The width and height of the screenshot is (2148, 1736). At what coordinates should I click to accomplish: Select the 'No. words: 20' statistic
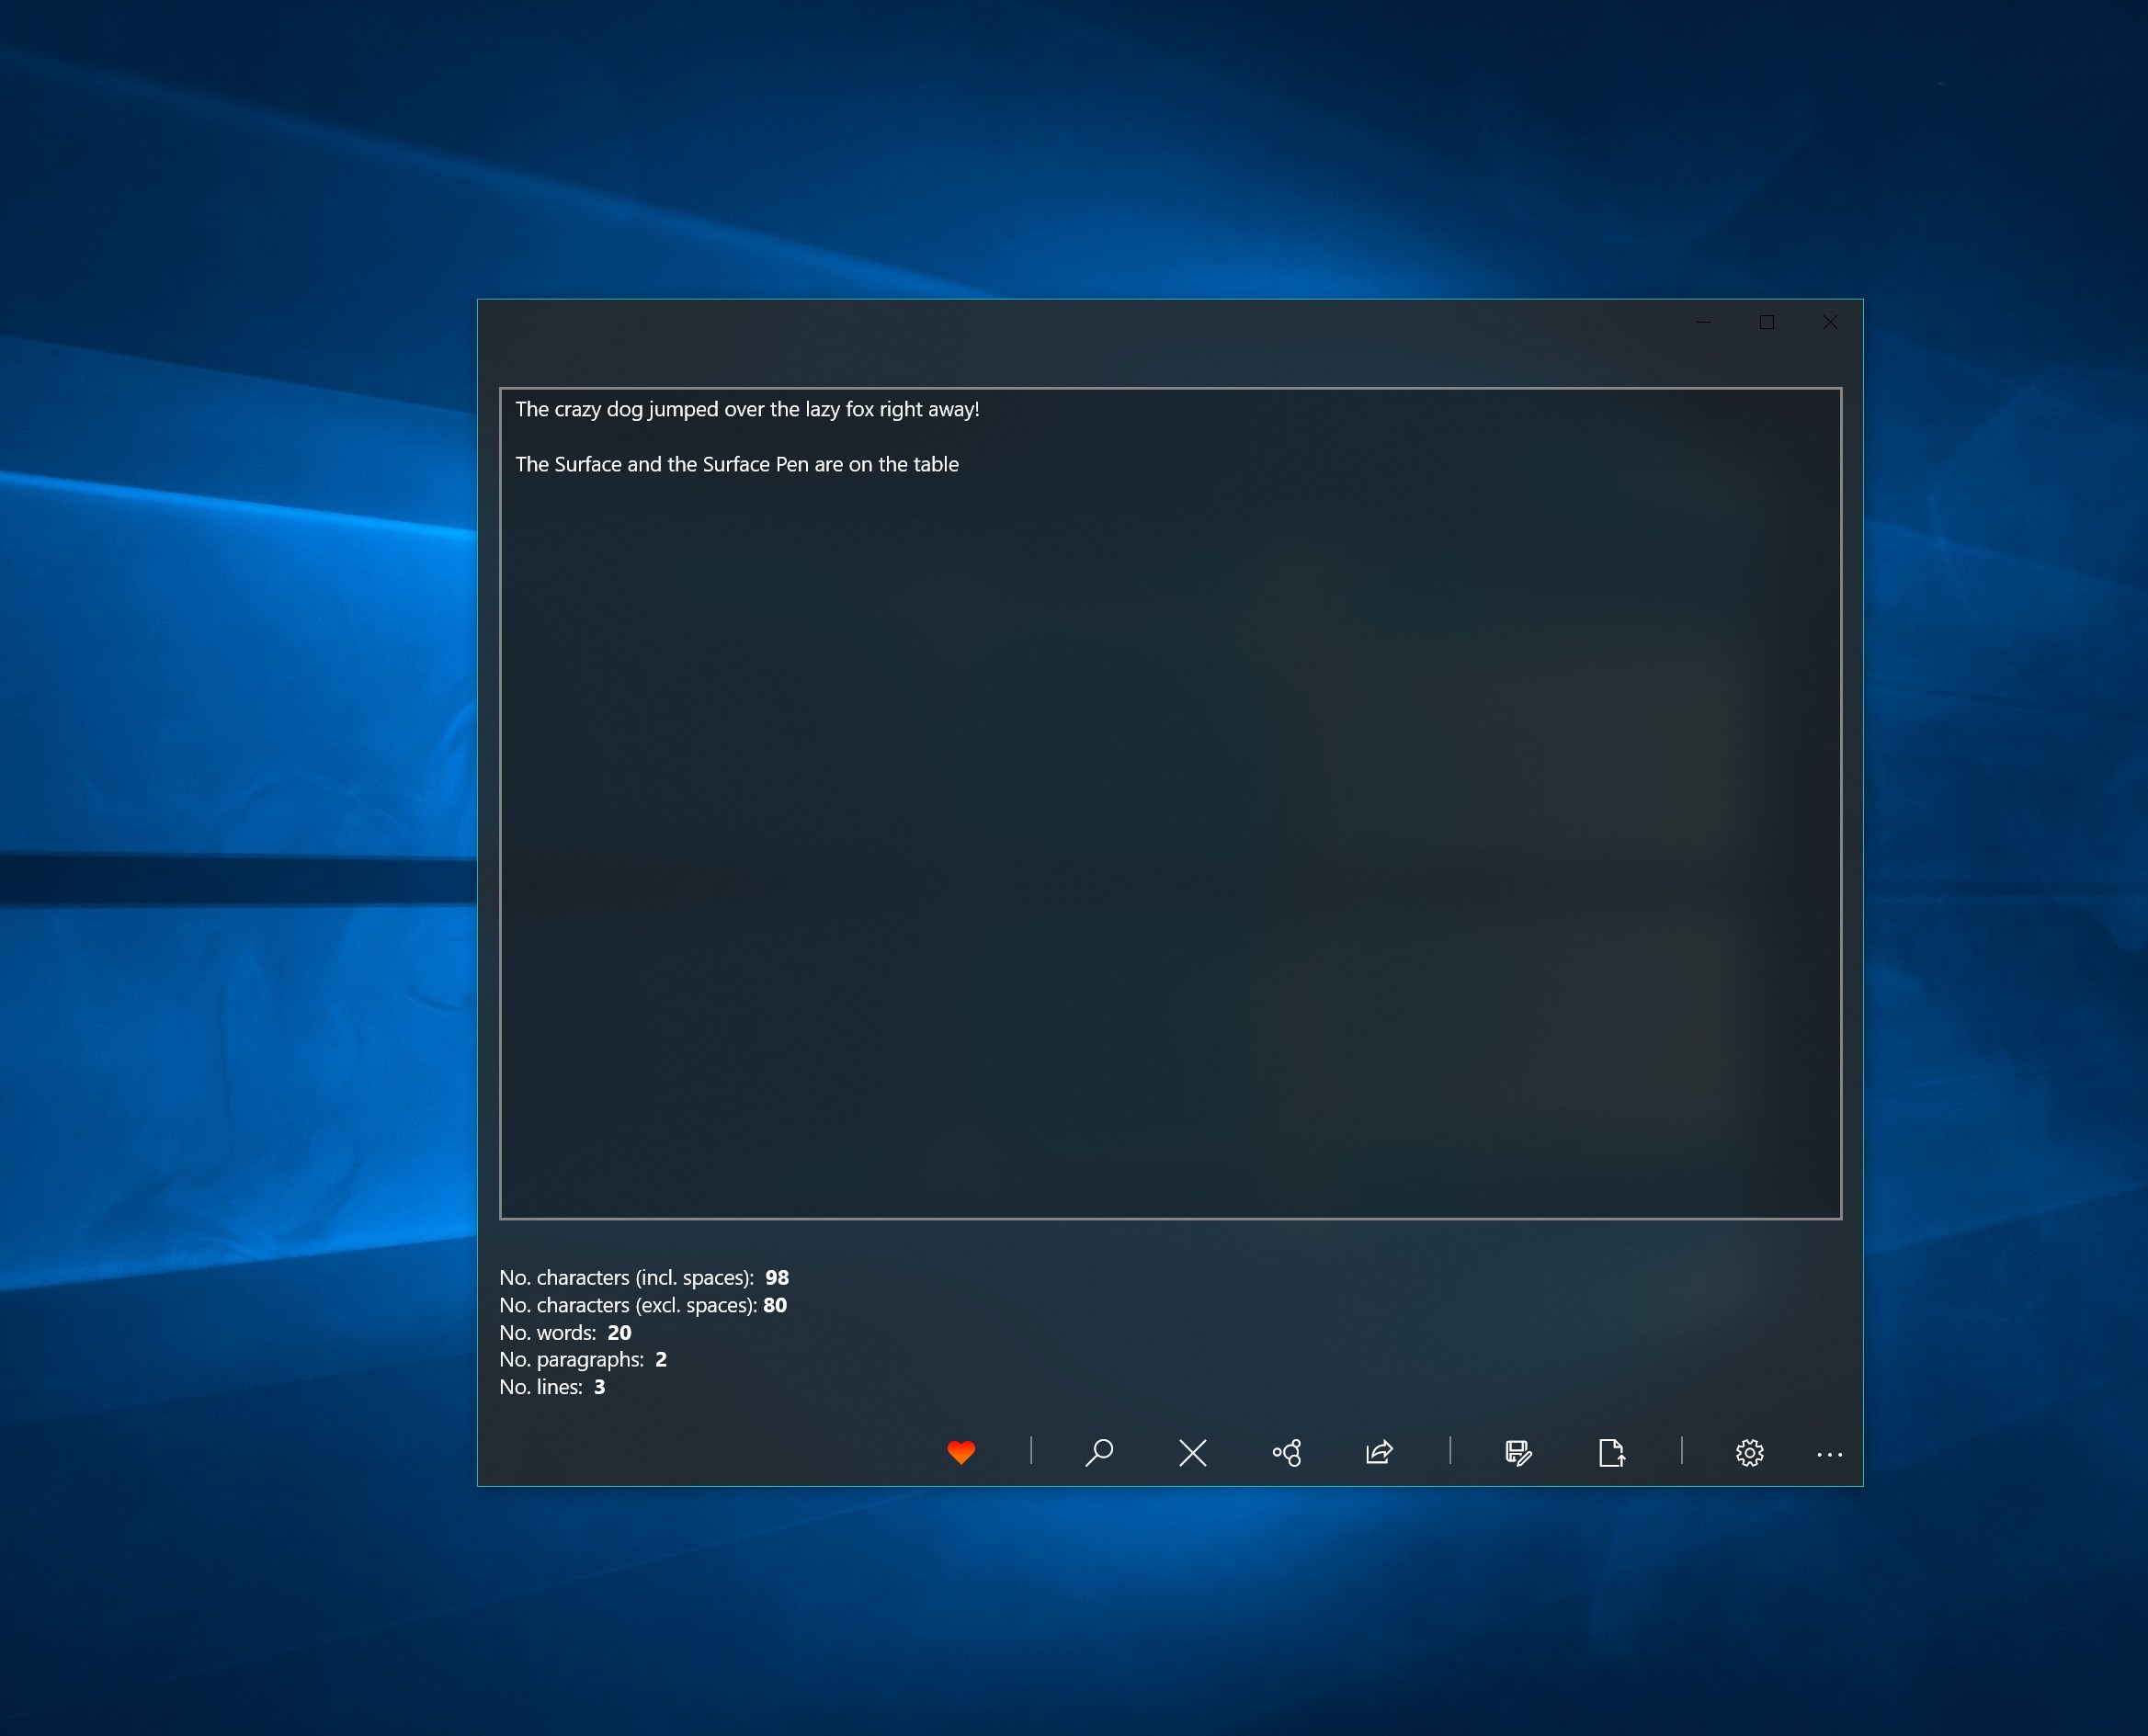pos(565,1332)
